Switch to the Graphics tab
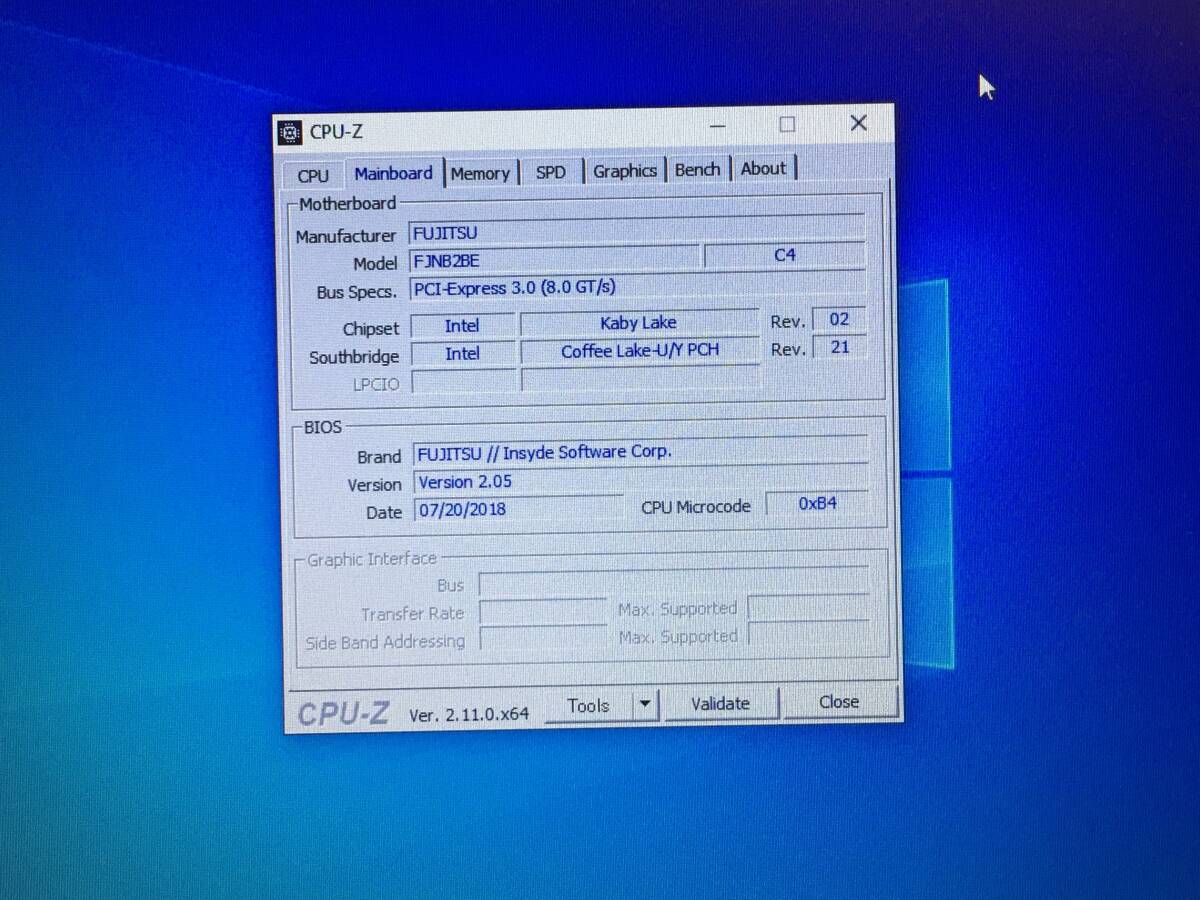The width and height of the screenshot is (1200, 900). click(x=625, y=171)
